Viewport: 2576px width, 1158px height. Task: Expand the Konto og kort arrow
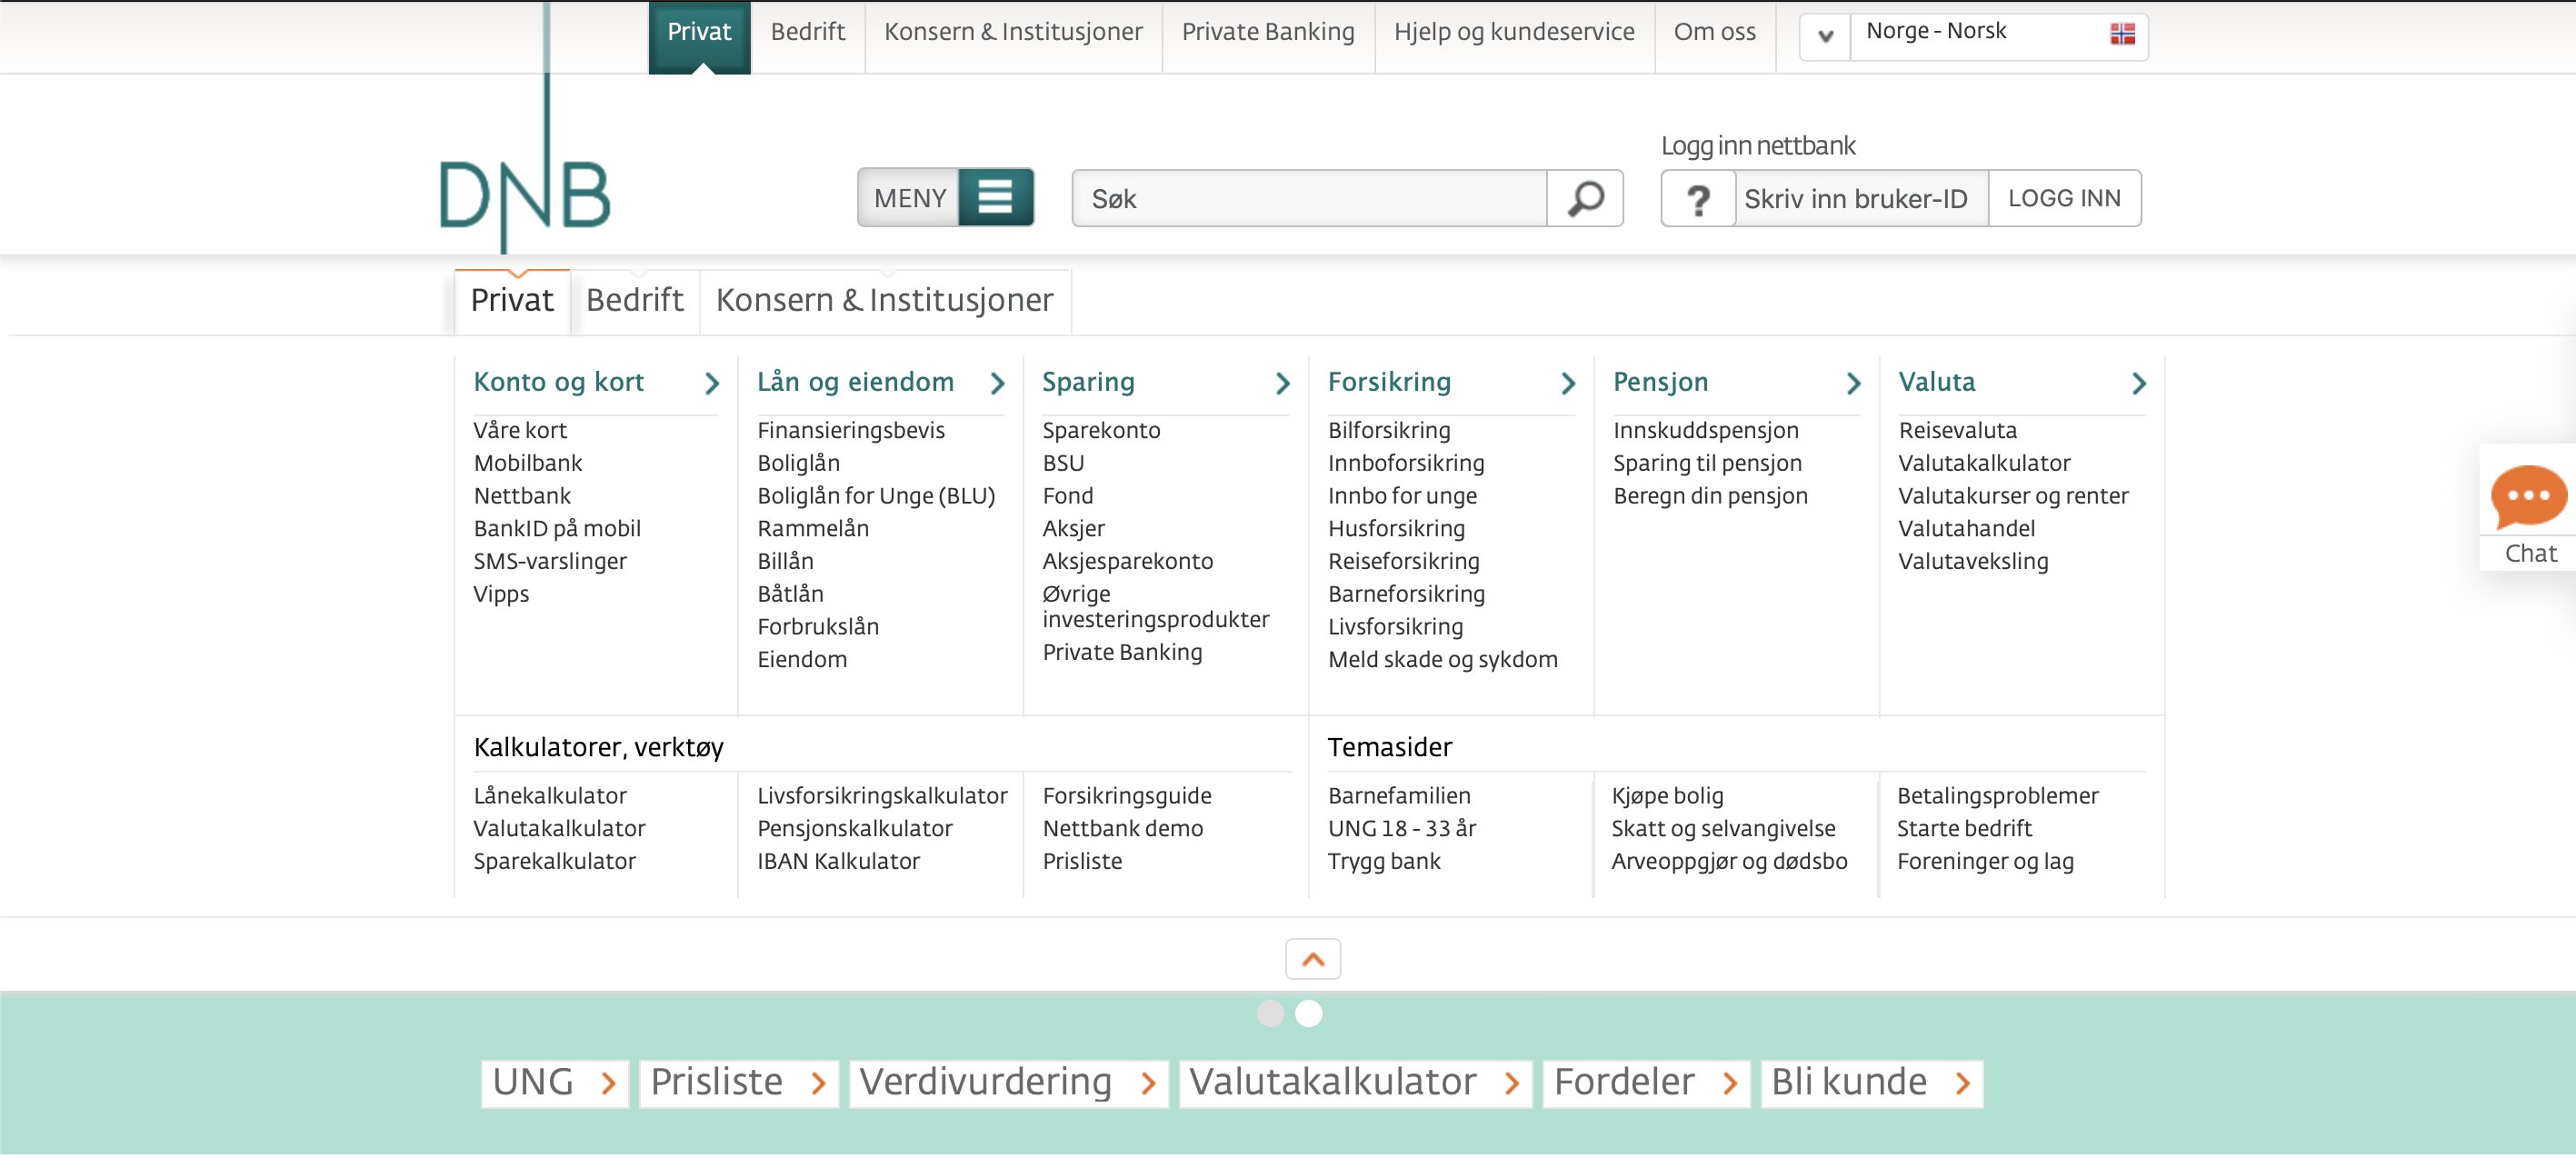tap(711, 384)
